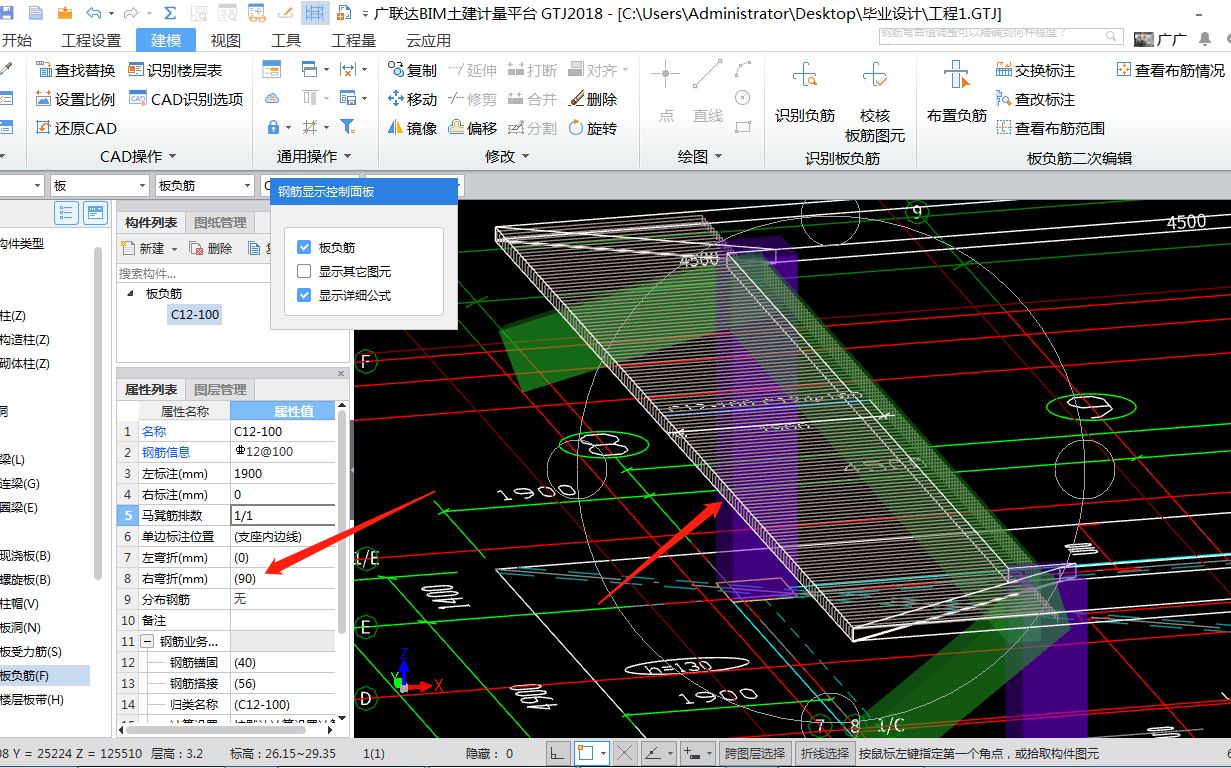Switch to the 工程设置 ribbon tab
This screenshot has width=1231, height=768.
[x=91, y=40]
